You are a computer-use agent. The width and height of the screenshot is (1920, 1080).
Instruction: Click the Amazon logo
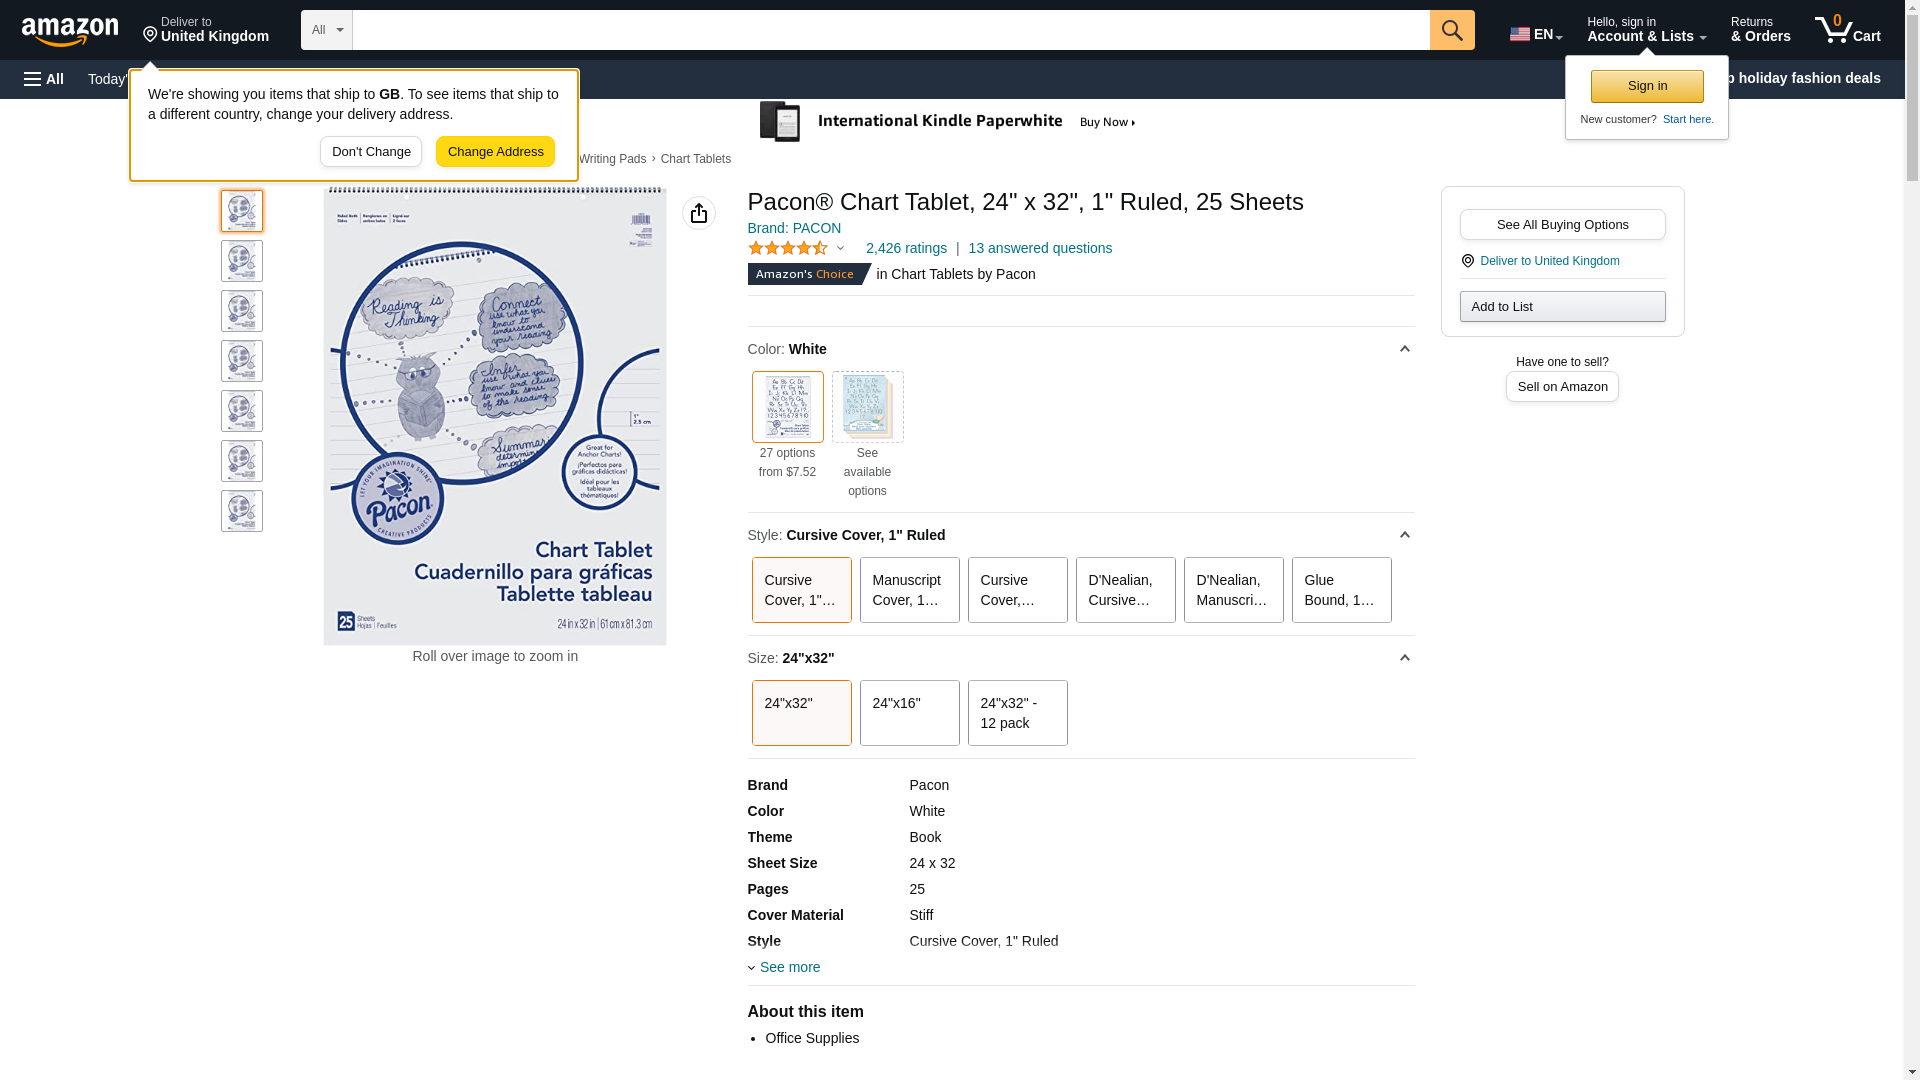coord(70,31)
